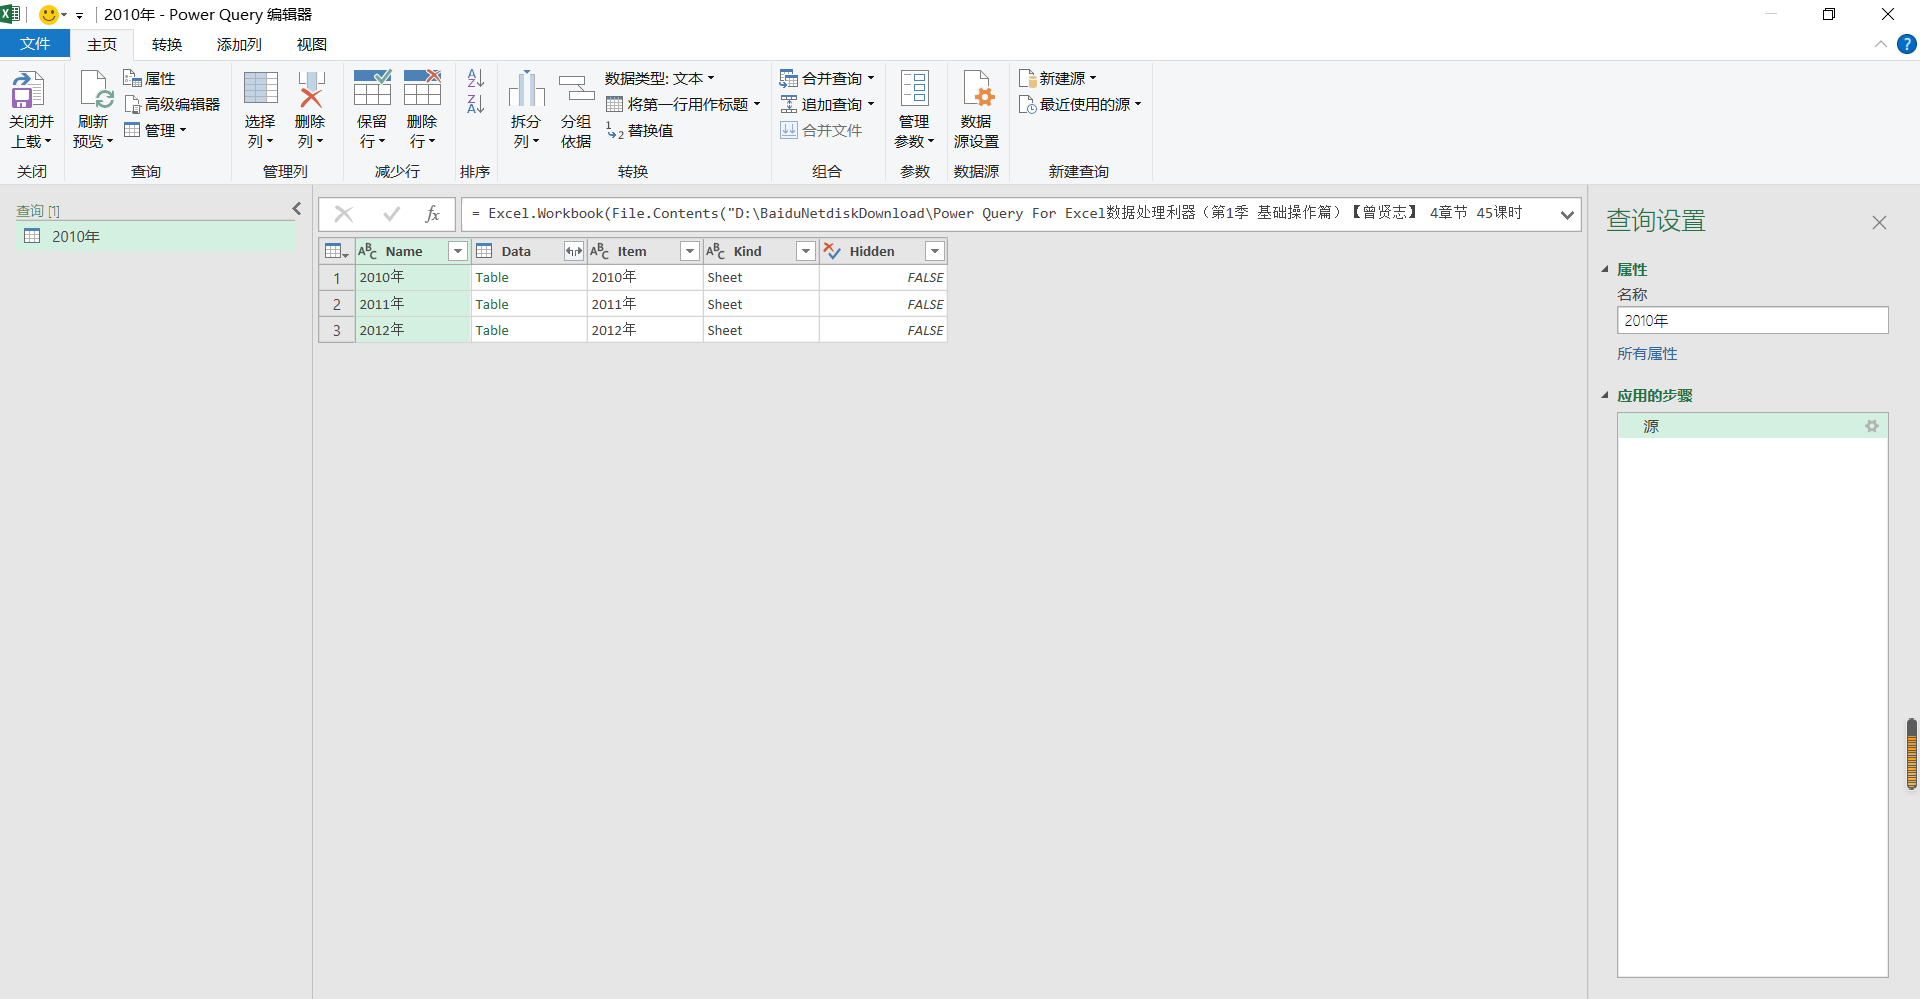The width and height of the screenshot is (1920, 999).
Task: Open the 数据类型 data type dropdown
Action: click(x=660, y=77)
